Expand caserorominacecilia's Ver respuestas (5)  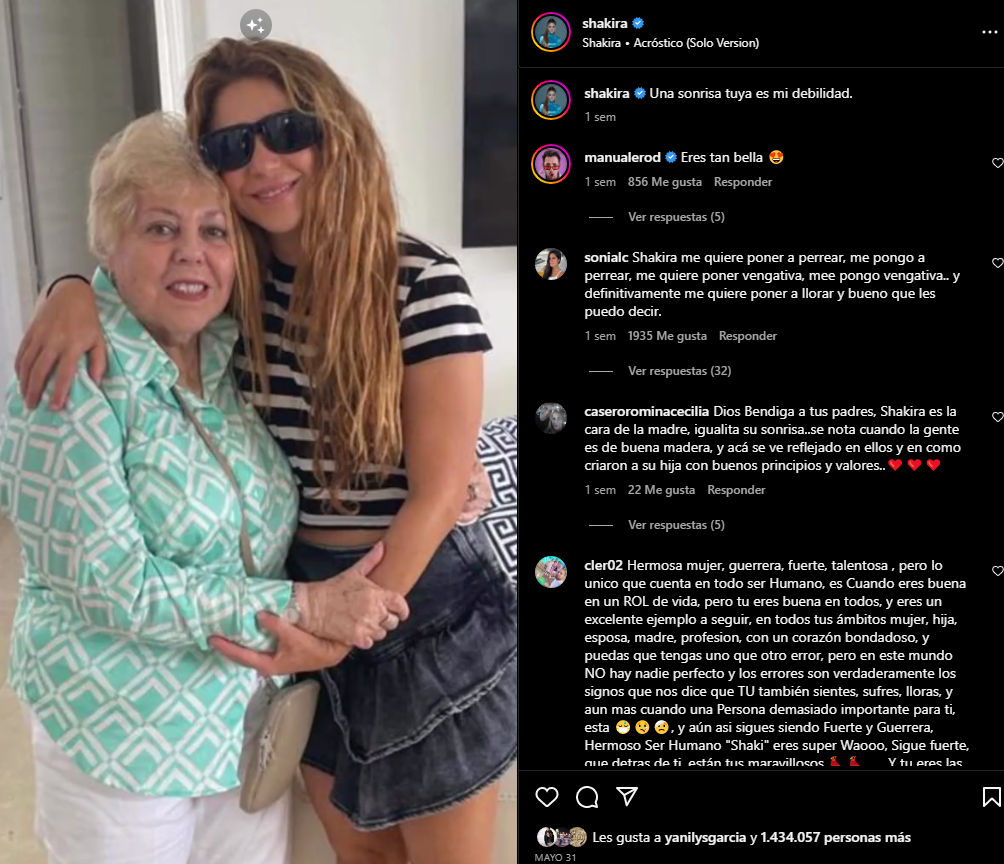pos(676,525)
